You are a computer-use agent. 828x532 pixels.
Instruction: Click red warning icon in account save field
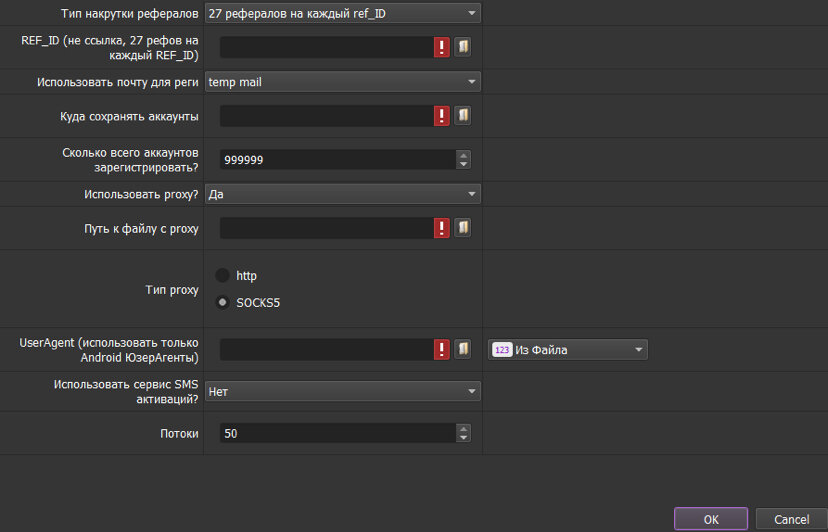pos(441,116)
